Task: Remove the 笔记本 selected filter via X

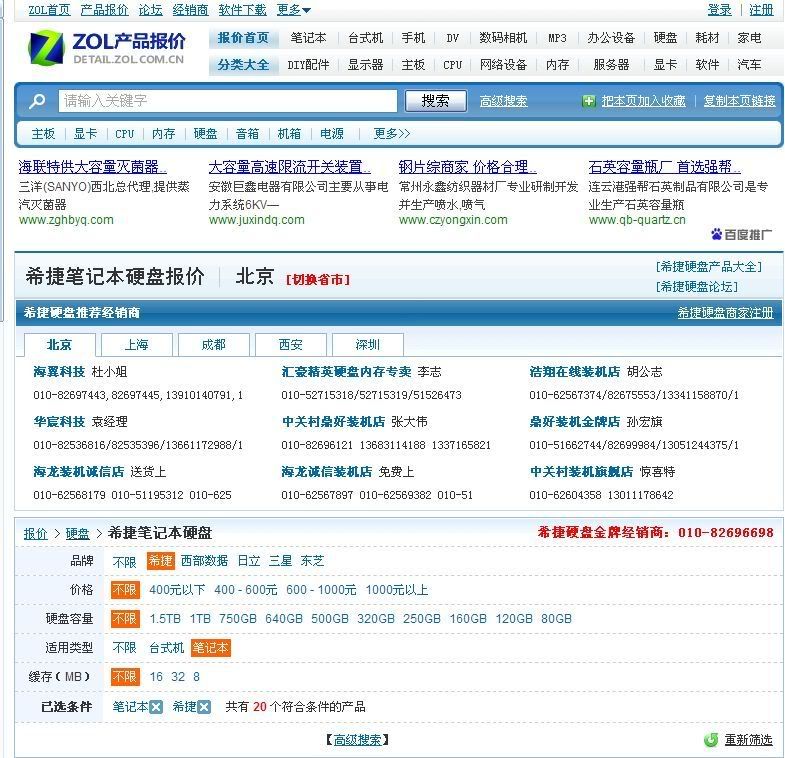Action: pyautogui.click(x=156, y=707)
